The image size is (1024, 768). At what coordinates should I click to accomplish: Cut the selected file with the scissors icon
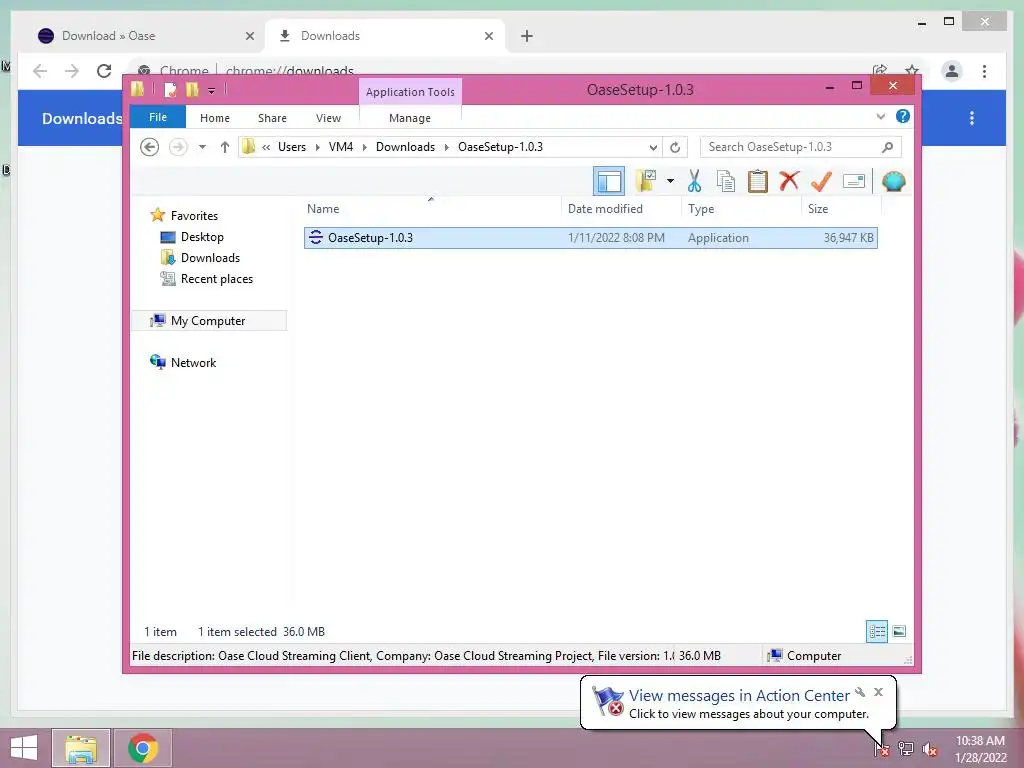(x=694, y=181)
